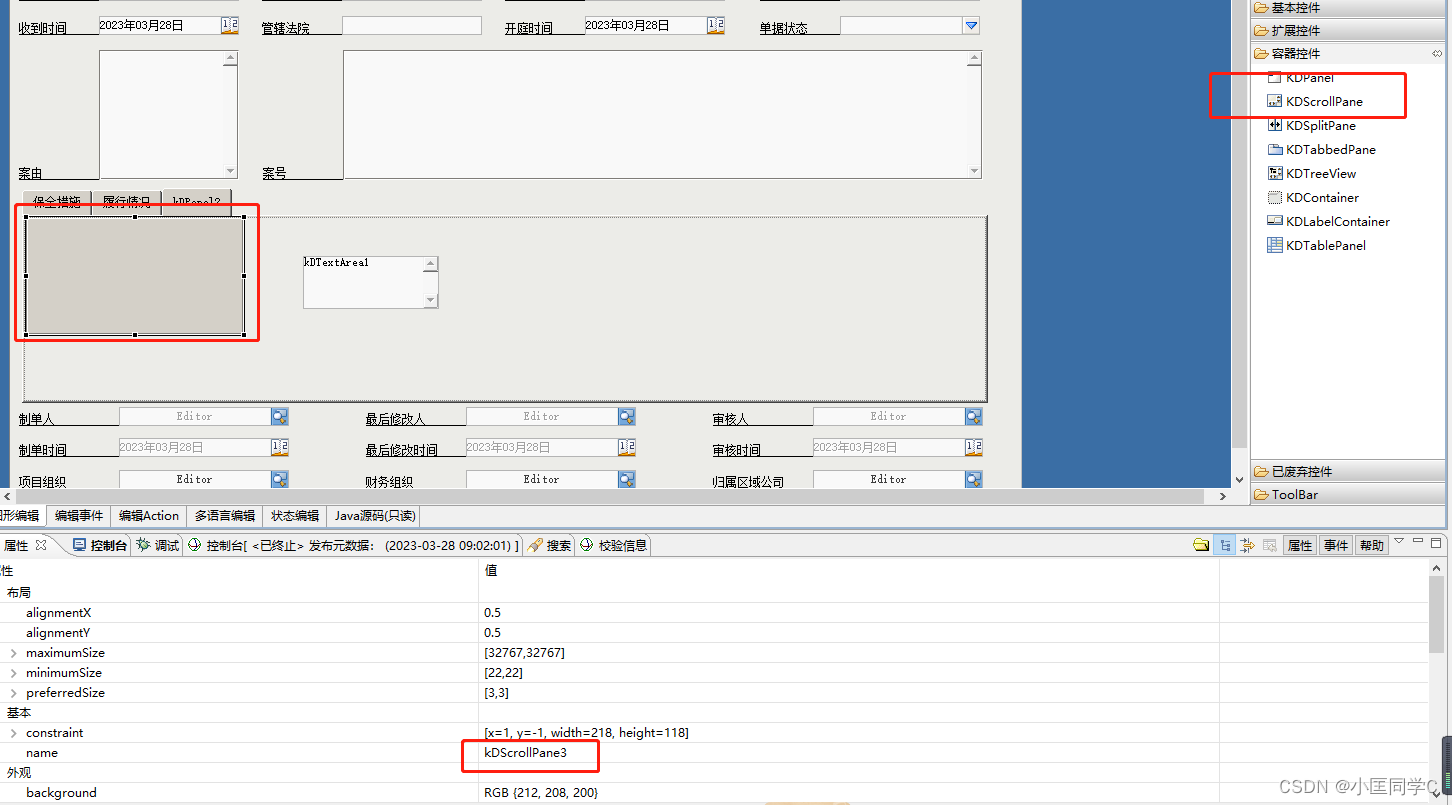Expand the minimumSize property
This screenshot has height=805, width=1452.
pyautogui.click(x=13, y=673)
